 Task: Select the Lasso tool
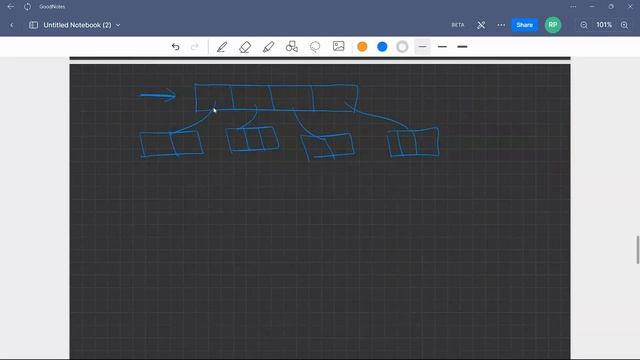(x=315, y=47)
